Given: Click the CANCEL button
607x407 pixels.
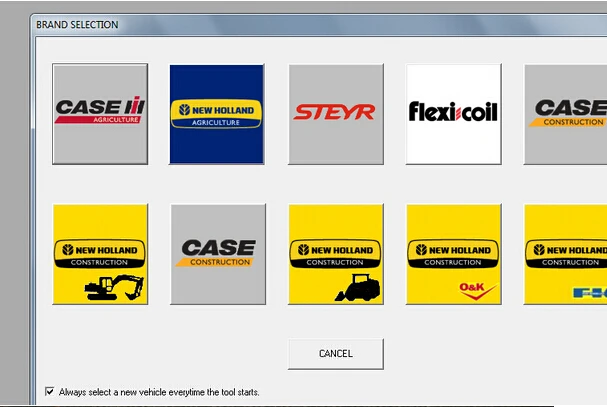Looking at the screenshot, I should pos(336,354).
